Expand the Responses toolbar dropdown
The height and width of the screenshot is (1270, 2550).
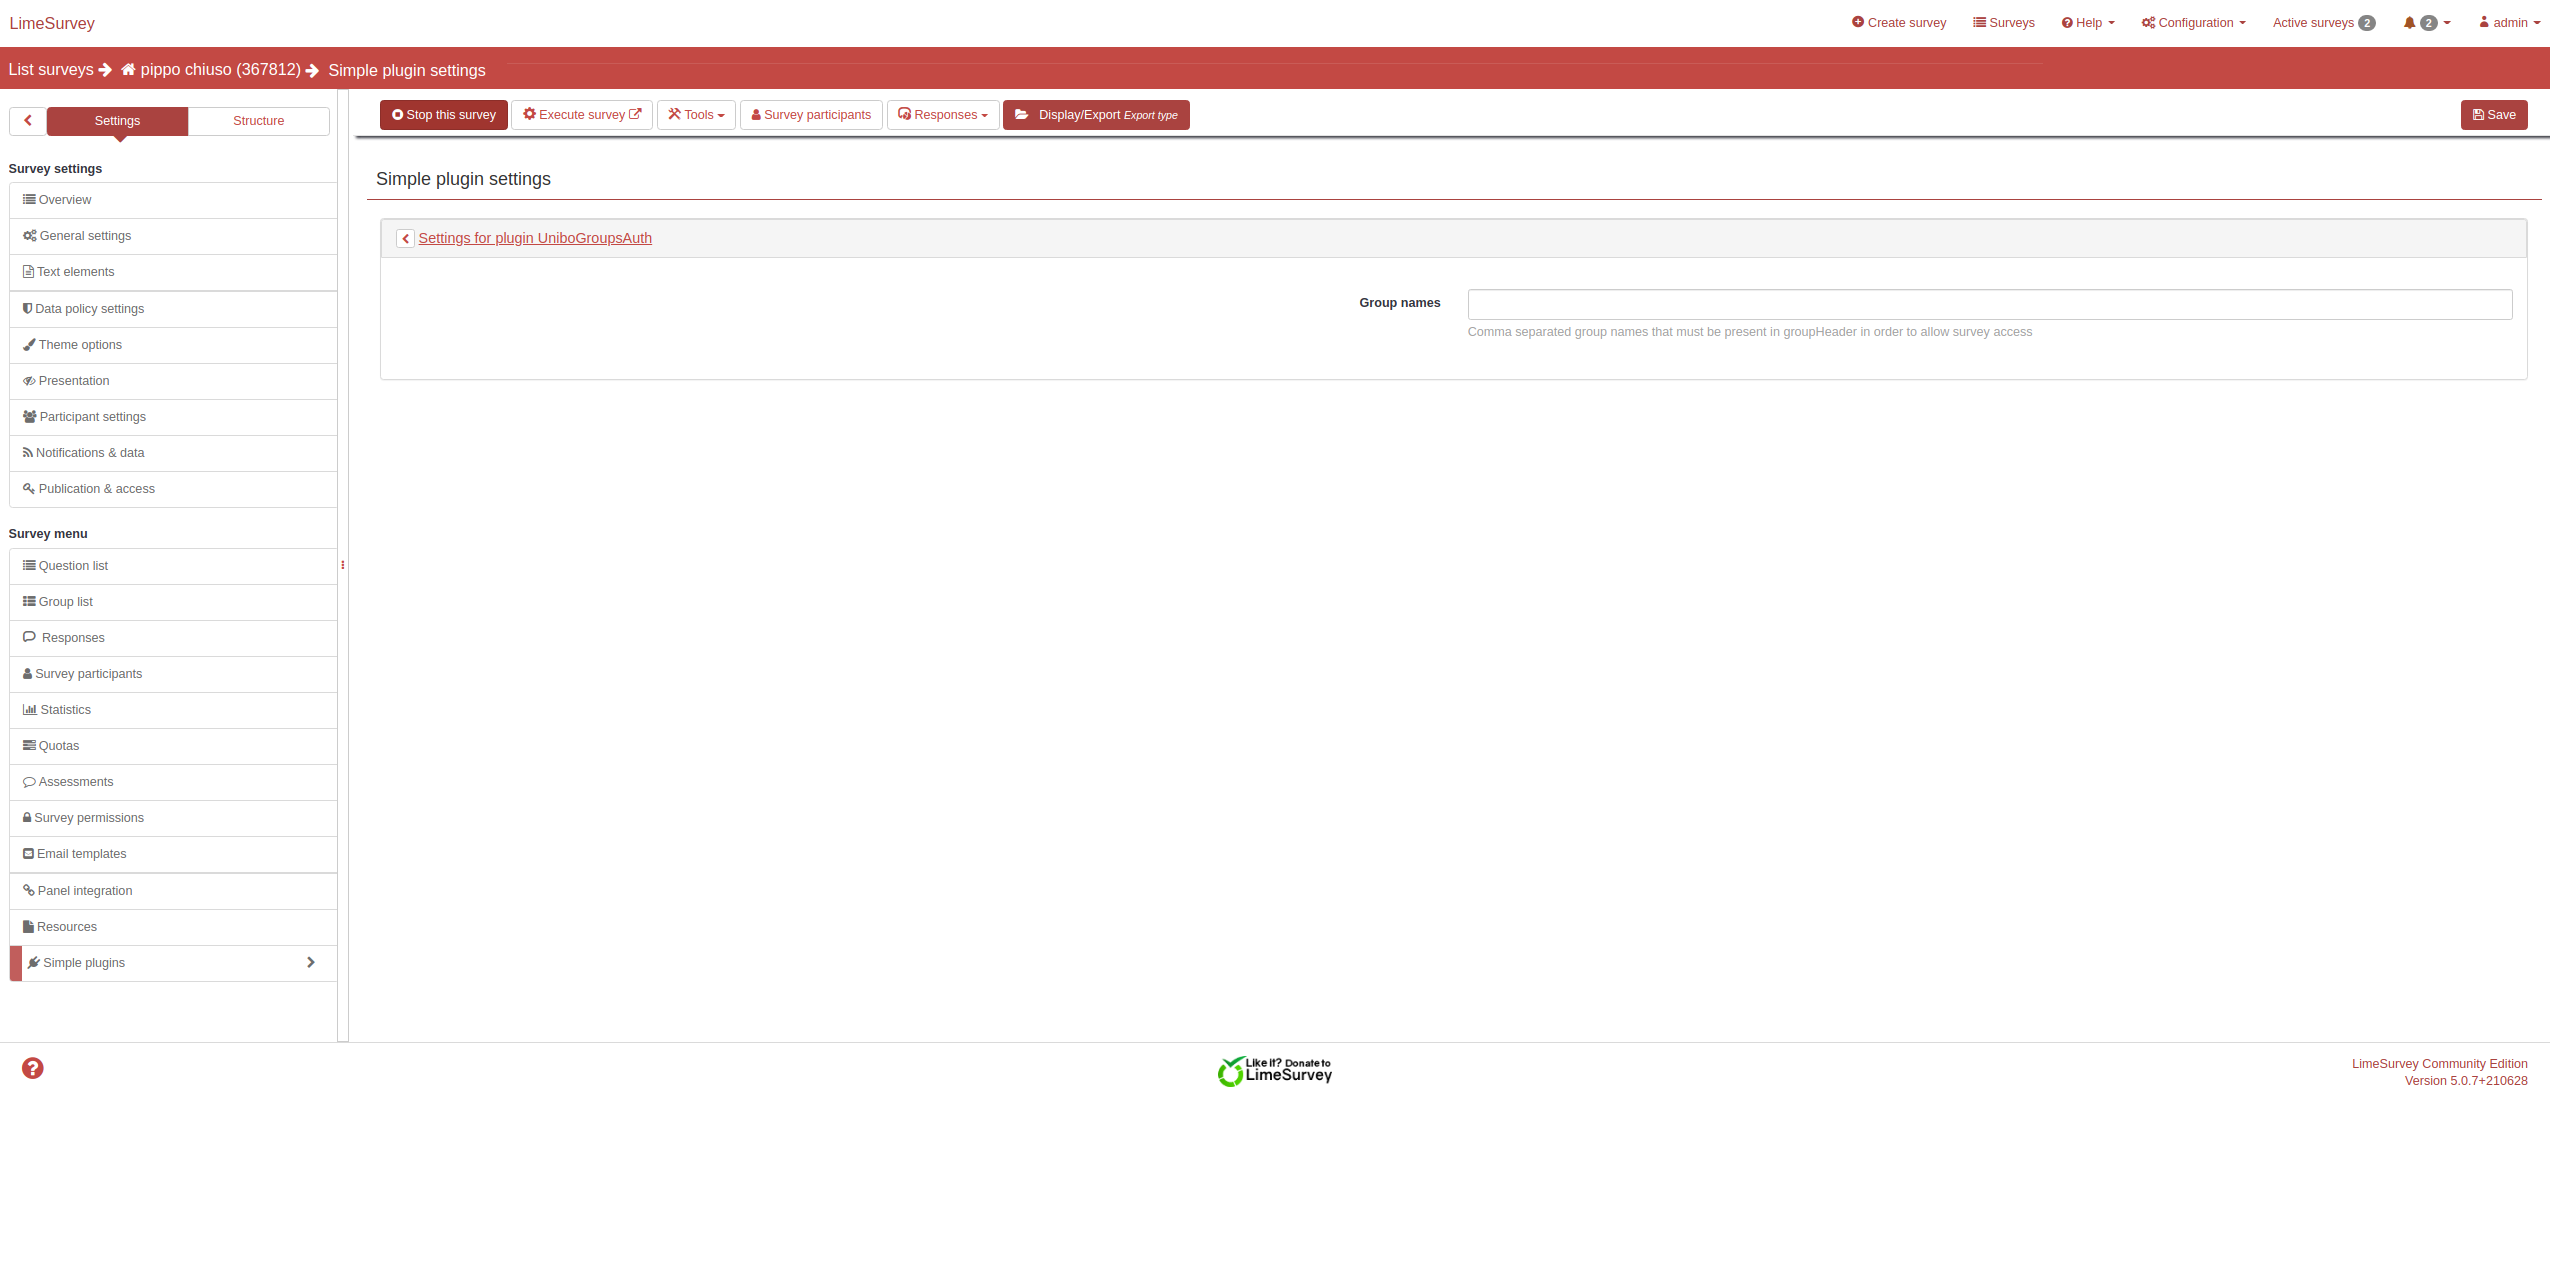pos(942,115)
